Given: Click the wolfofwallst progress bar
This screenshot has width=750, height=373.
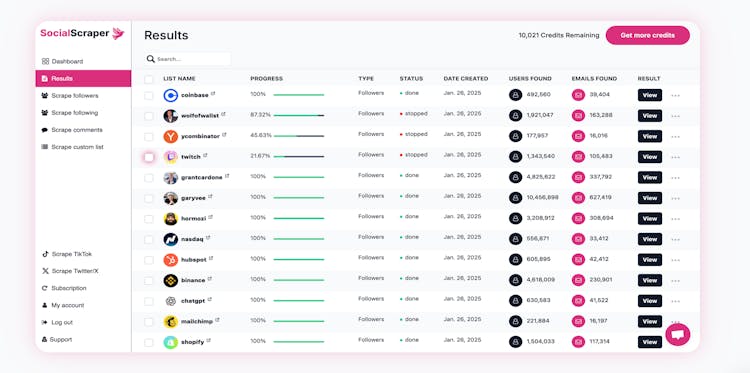Looking at the screenshot, I should tap(298, 115).
